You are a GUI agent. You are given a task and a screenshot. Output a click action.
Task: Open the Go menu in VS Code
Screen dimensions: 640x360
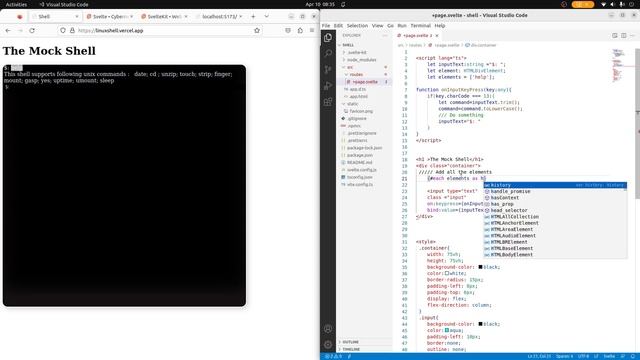coord(391,26)
